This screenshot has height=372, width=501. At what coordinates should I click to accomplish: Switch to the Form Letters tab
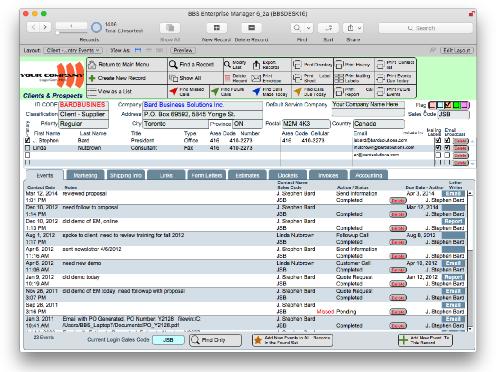tap(206, 175)
